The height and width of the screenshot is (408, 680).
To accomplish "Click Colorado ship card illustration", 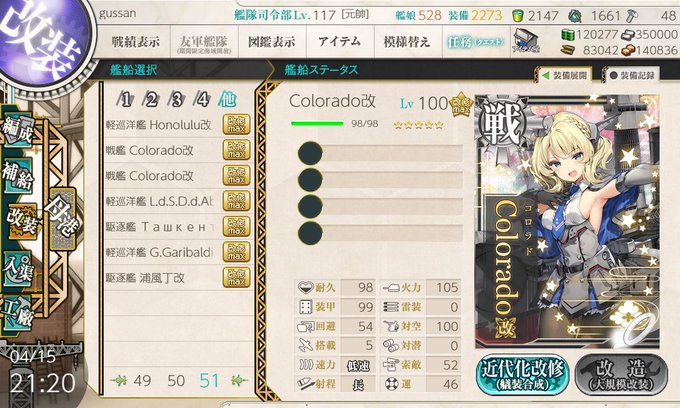I will (567, 222).
